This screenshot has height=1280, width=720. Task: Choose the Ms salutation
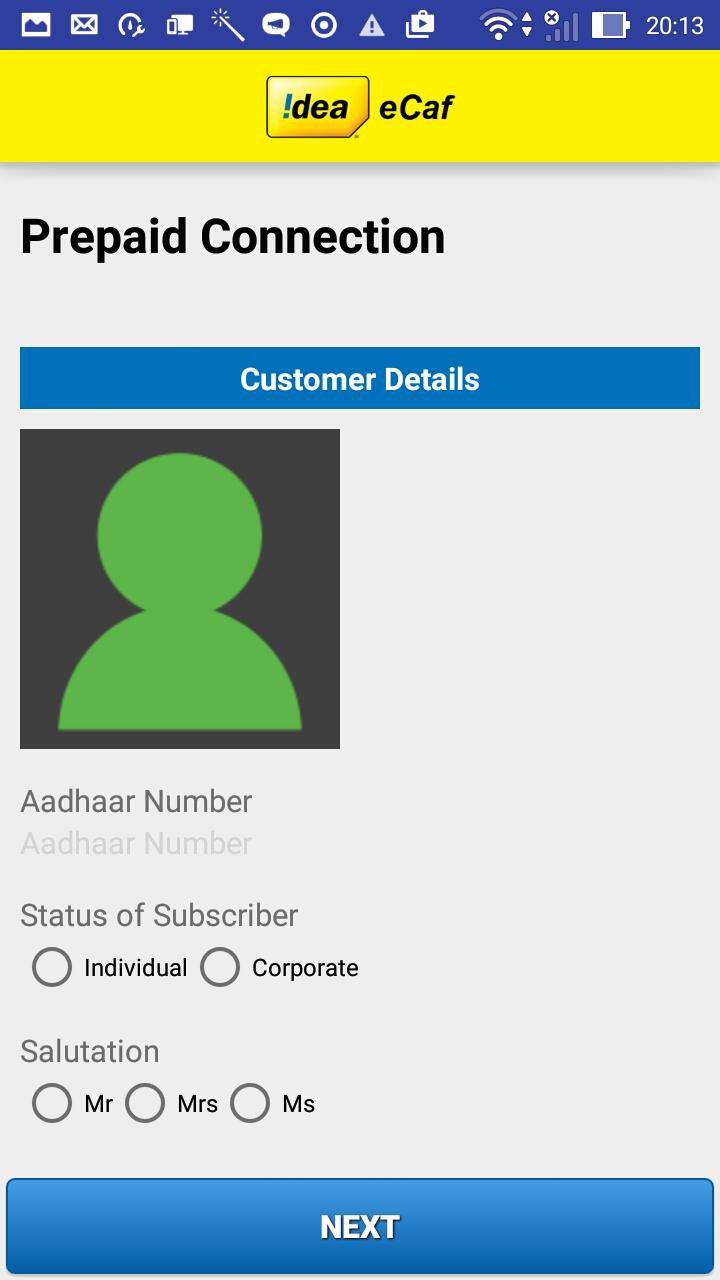(x=250, y=1103)
